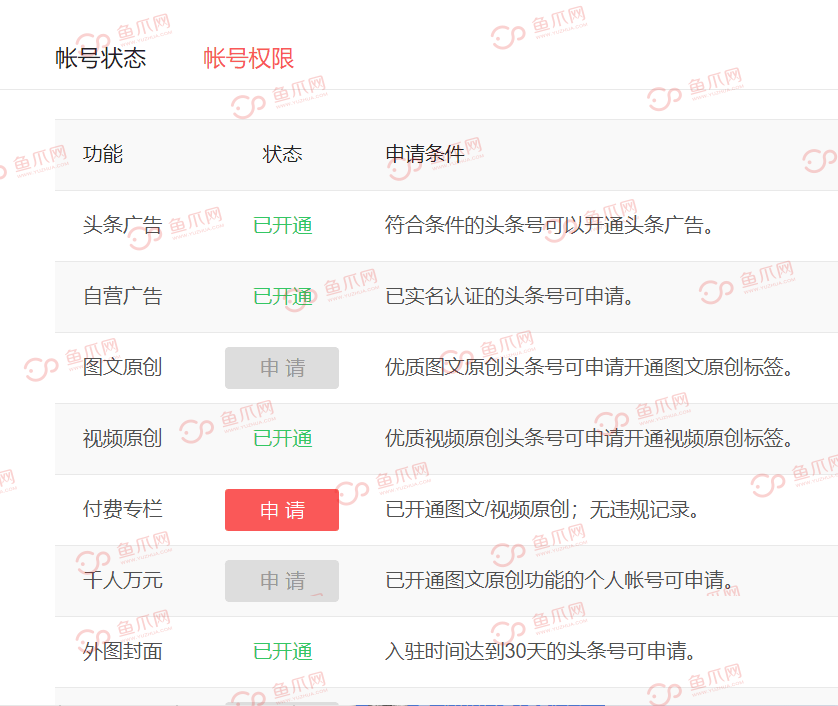Select the 头条广告 feature name

pos(122,225)
